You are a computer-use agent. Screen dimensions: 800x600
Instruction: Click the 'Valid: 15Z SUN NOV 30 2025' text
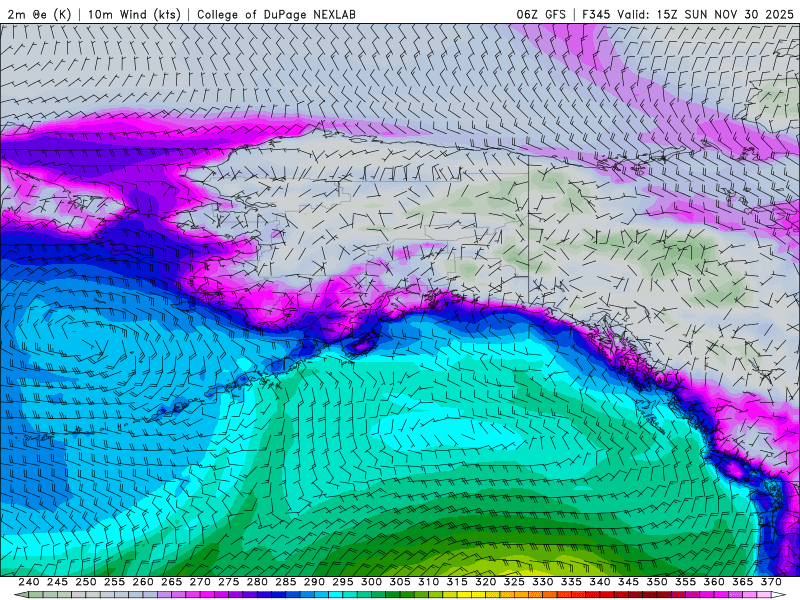tap(705, 14)
